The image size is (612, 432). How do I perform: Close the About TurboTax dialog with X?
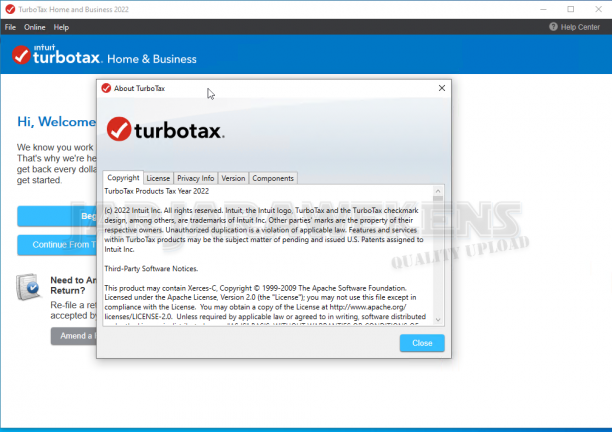pyautogui.click(x=441, y=88)
